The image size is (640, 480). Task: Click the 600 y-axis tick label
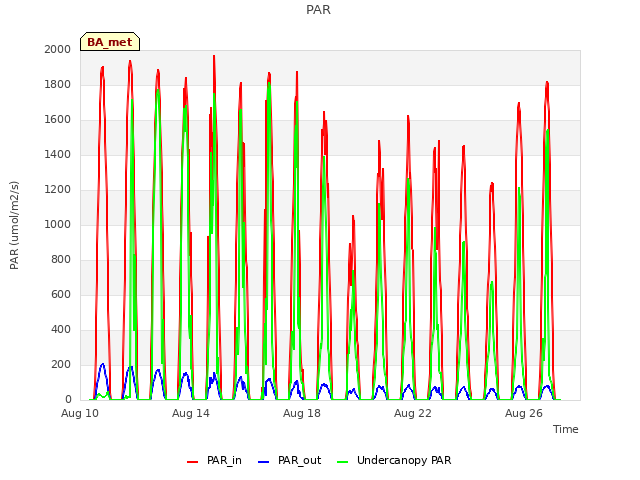pyautogui.click(x=61, y=294)
